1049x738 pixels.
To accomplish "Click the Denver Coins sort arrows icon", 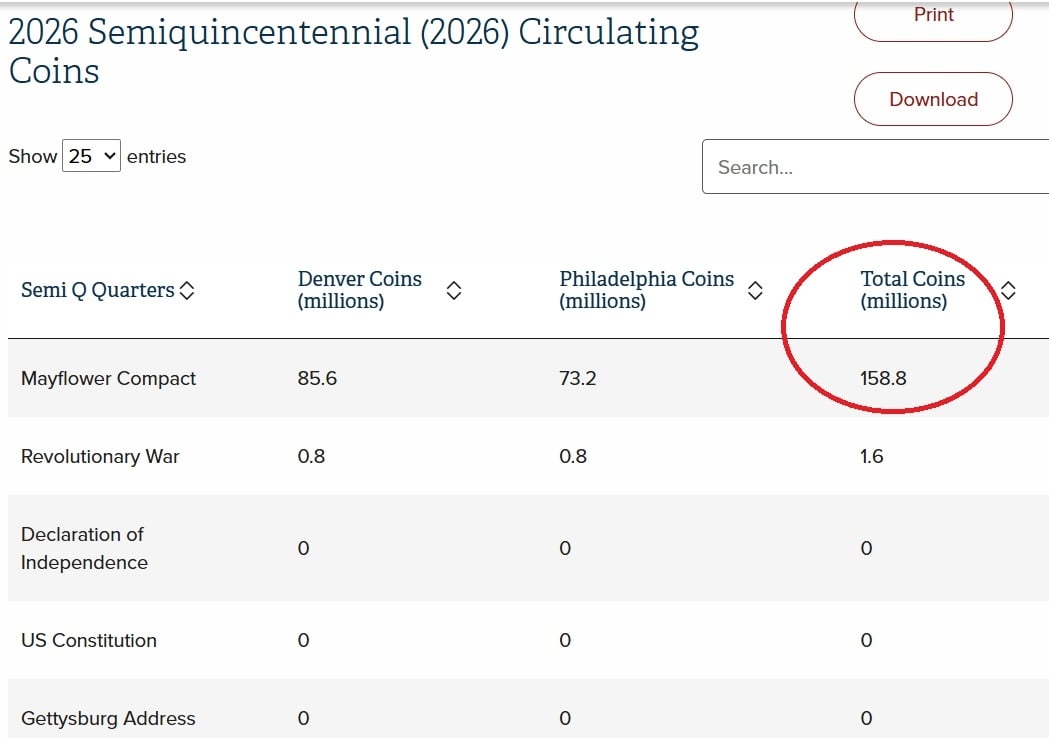I will [x=453, y=290].
